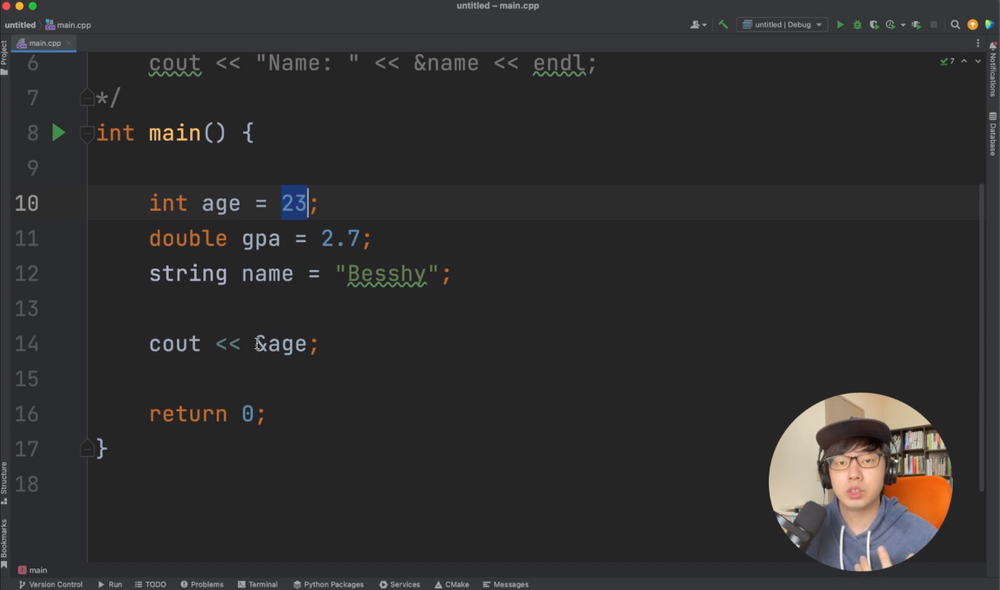
Task: Collapse the closing brace fold at line 17
Action: [87, 449]
